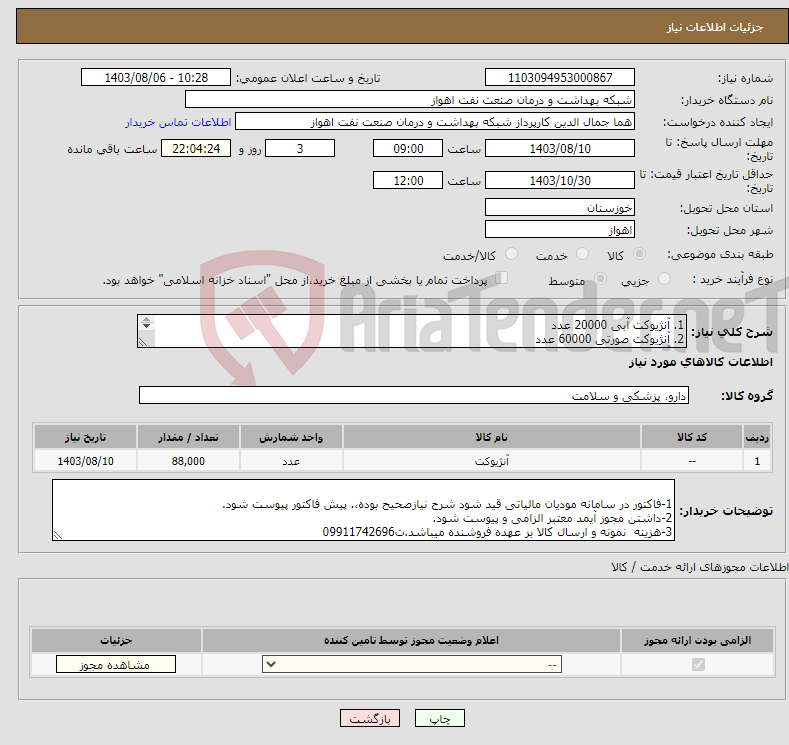This screenshot has height=745, width=789.
Task: Click the delivery province خوزستان field
Action: point(560,207)
